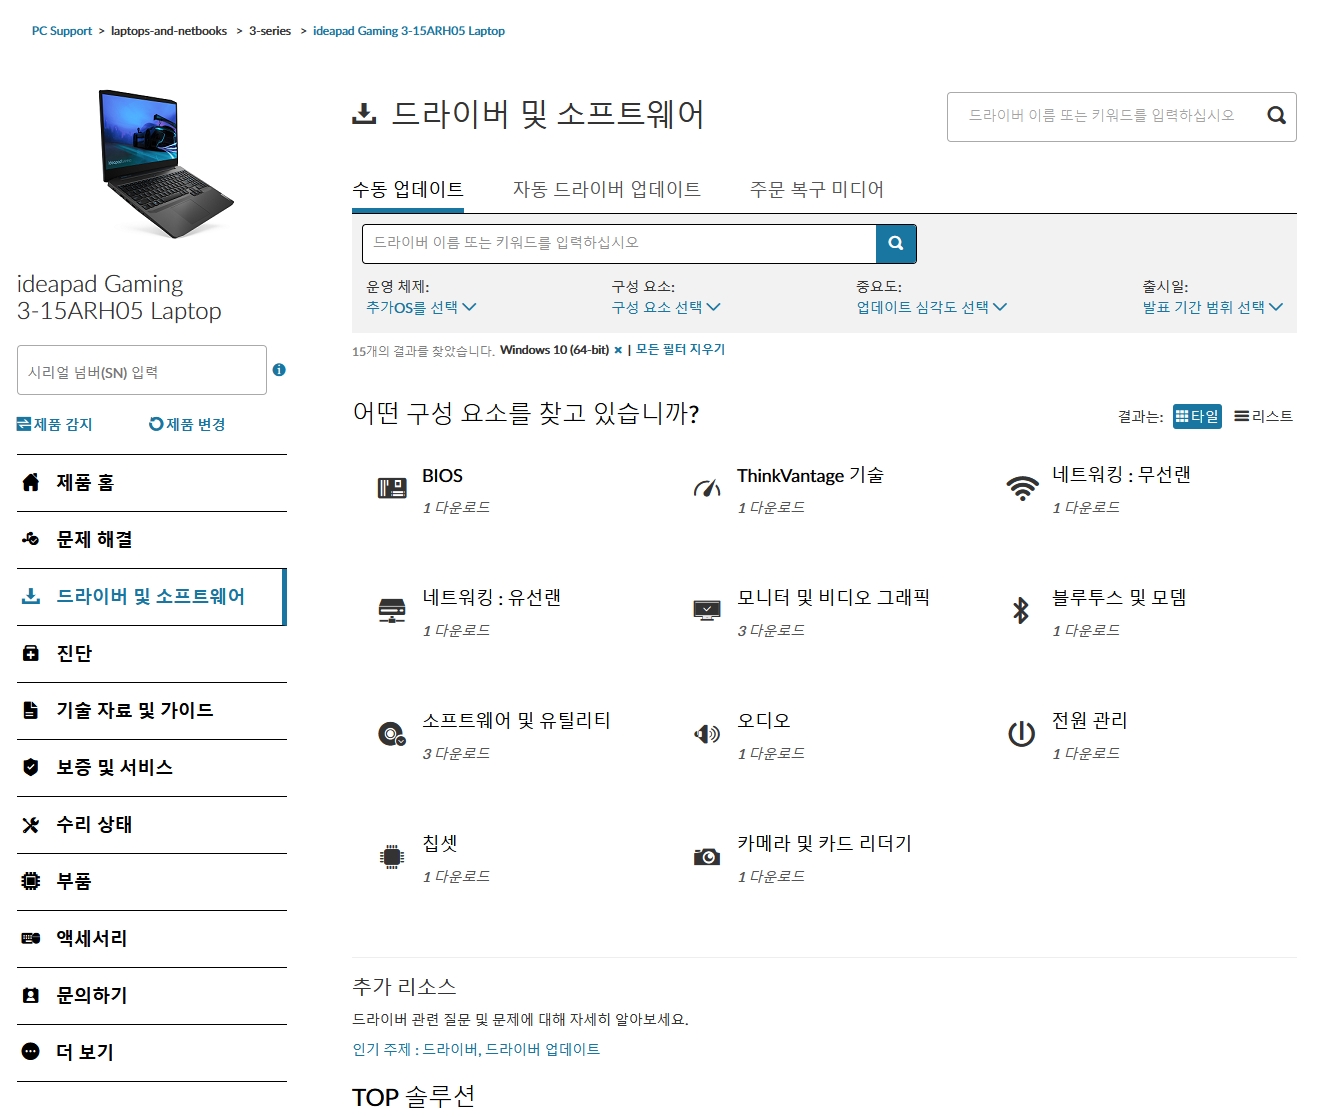Switch to the 자동 드라이버 업데이트 tab
The height and width of the screenshot is (1117, 1318).
pyautogui.click(x=606, y=189)
